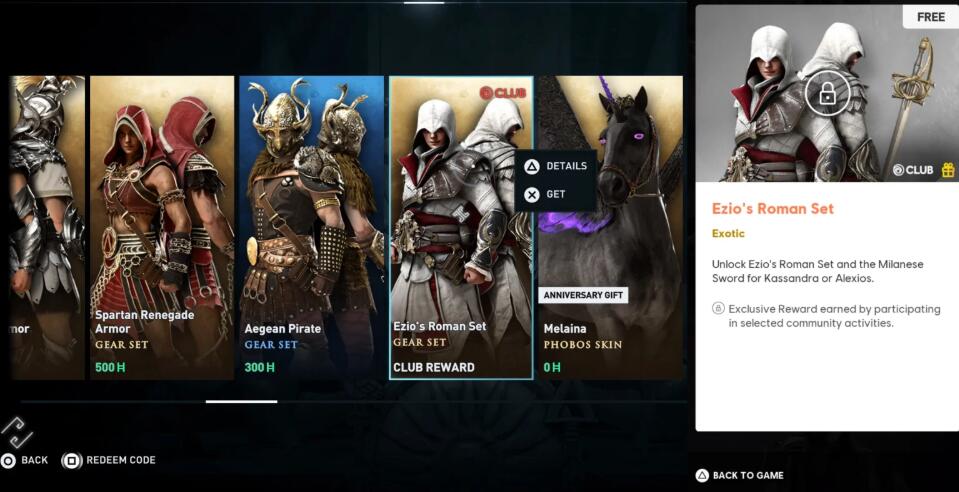Click Back to Game text
This screenshot has width=959, height=492.
pos(748,475)
